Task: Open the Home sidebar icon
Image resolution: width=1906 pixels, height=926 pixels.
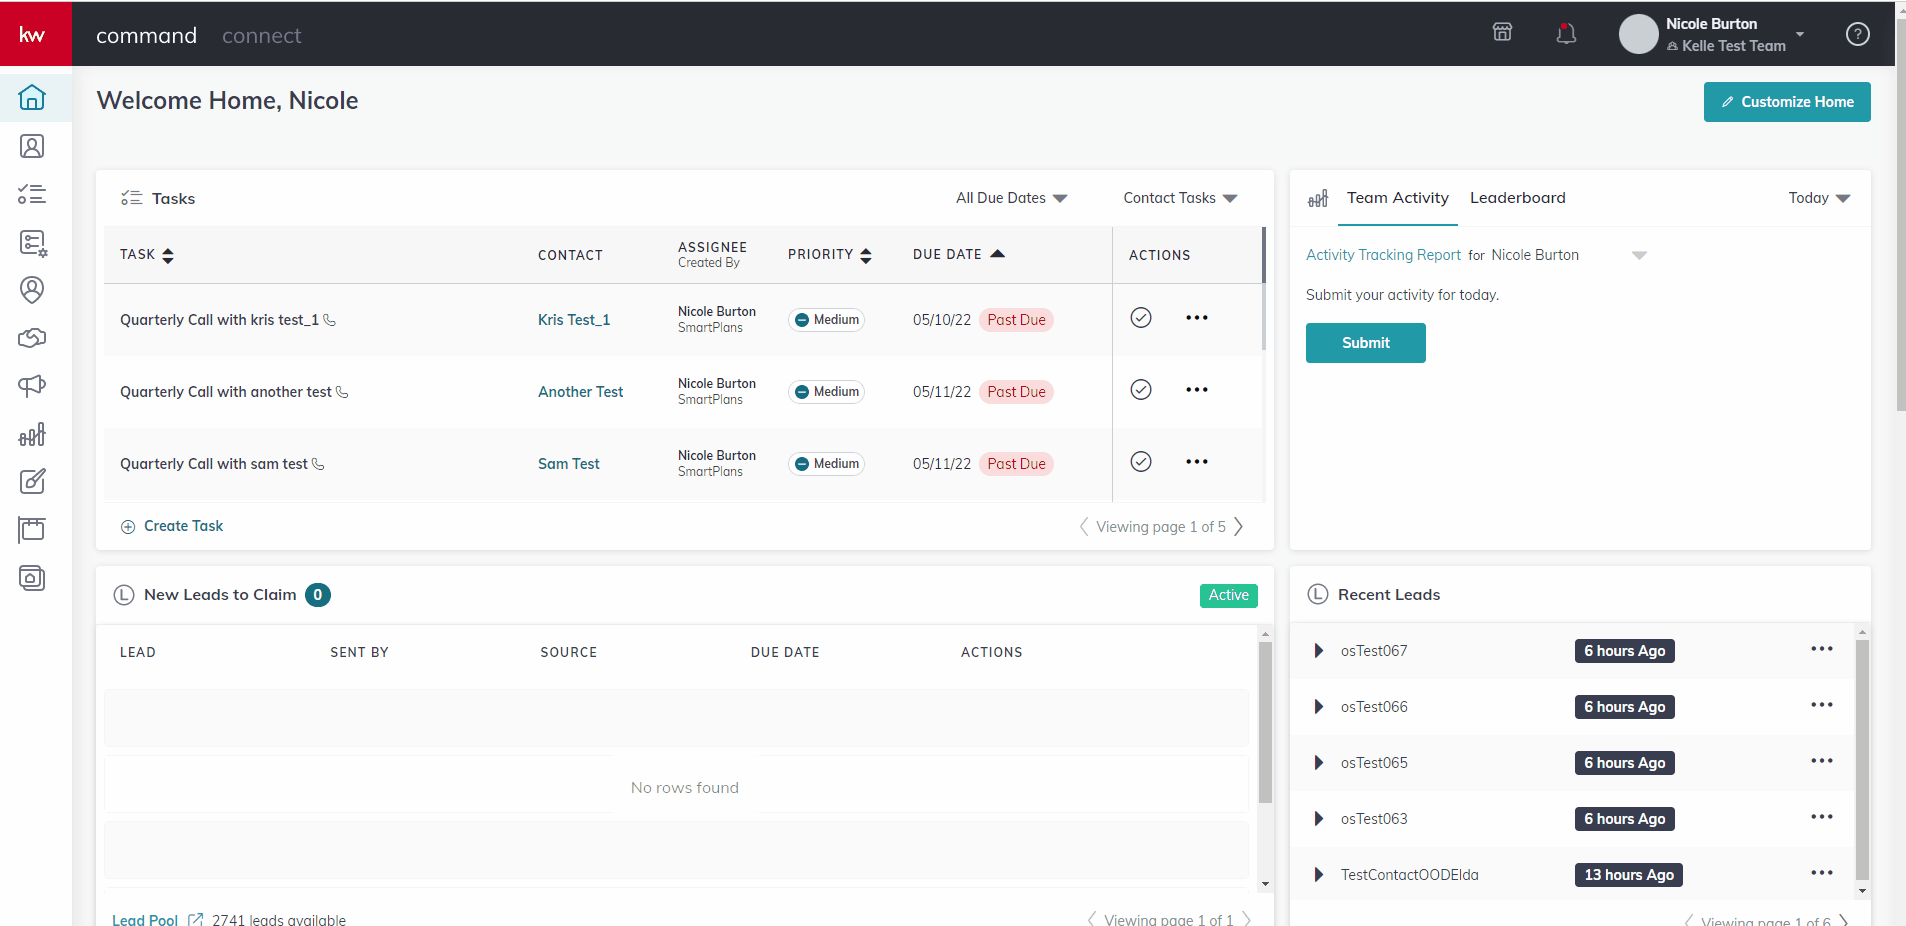Action: point(32,98)
